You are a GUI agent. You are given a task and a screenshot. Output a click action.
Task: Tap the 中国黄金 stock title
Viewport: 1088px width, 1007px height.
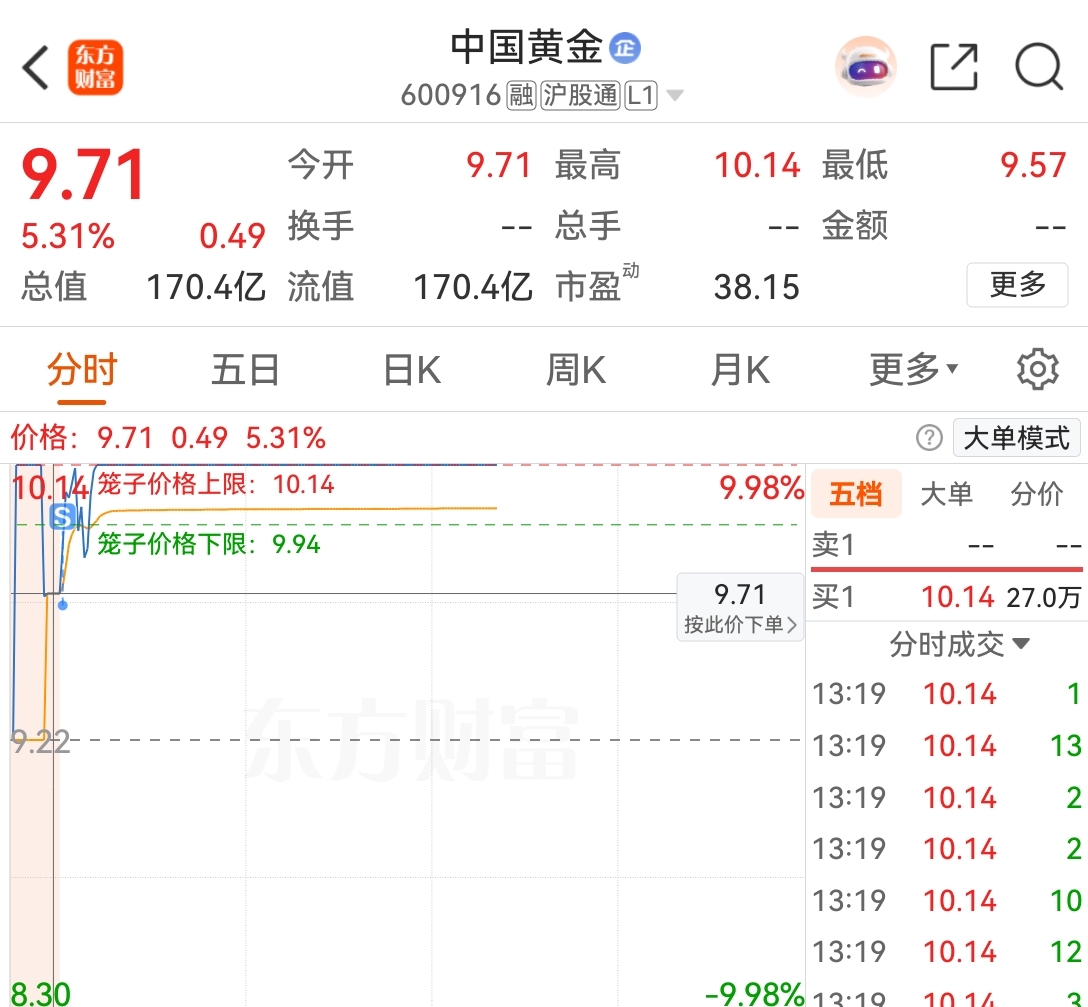pyautogui.click(x=527, y=47)
